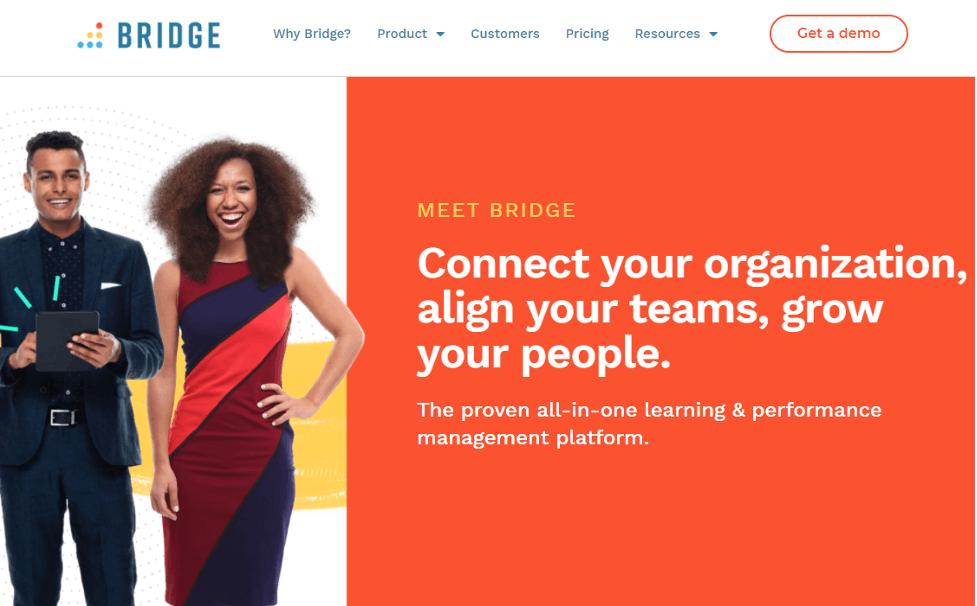
Task: Open the Product menu
Action: pos(402,34)
